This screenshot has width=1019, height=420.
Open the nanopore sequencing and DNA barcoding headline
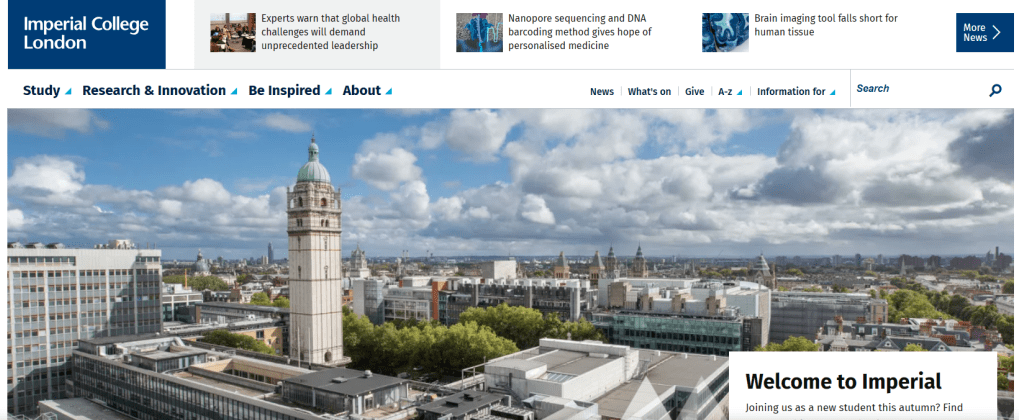tap(579, 32)
